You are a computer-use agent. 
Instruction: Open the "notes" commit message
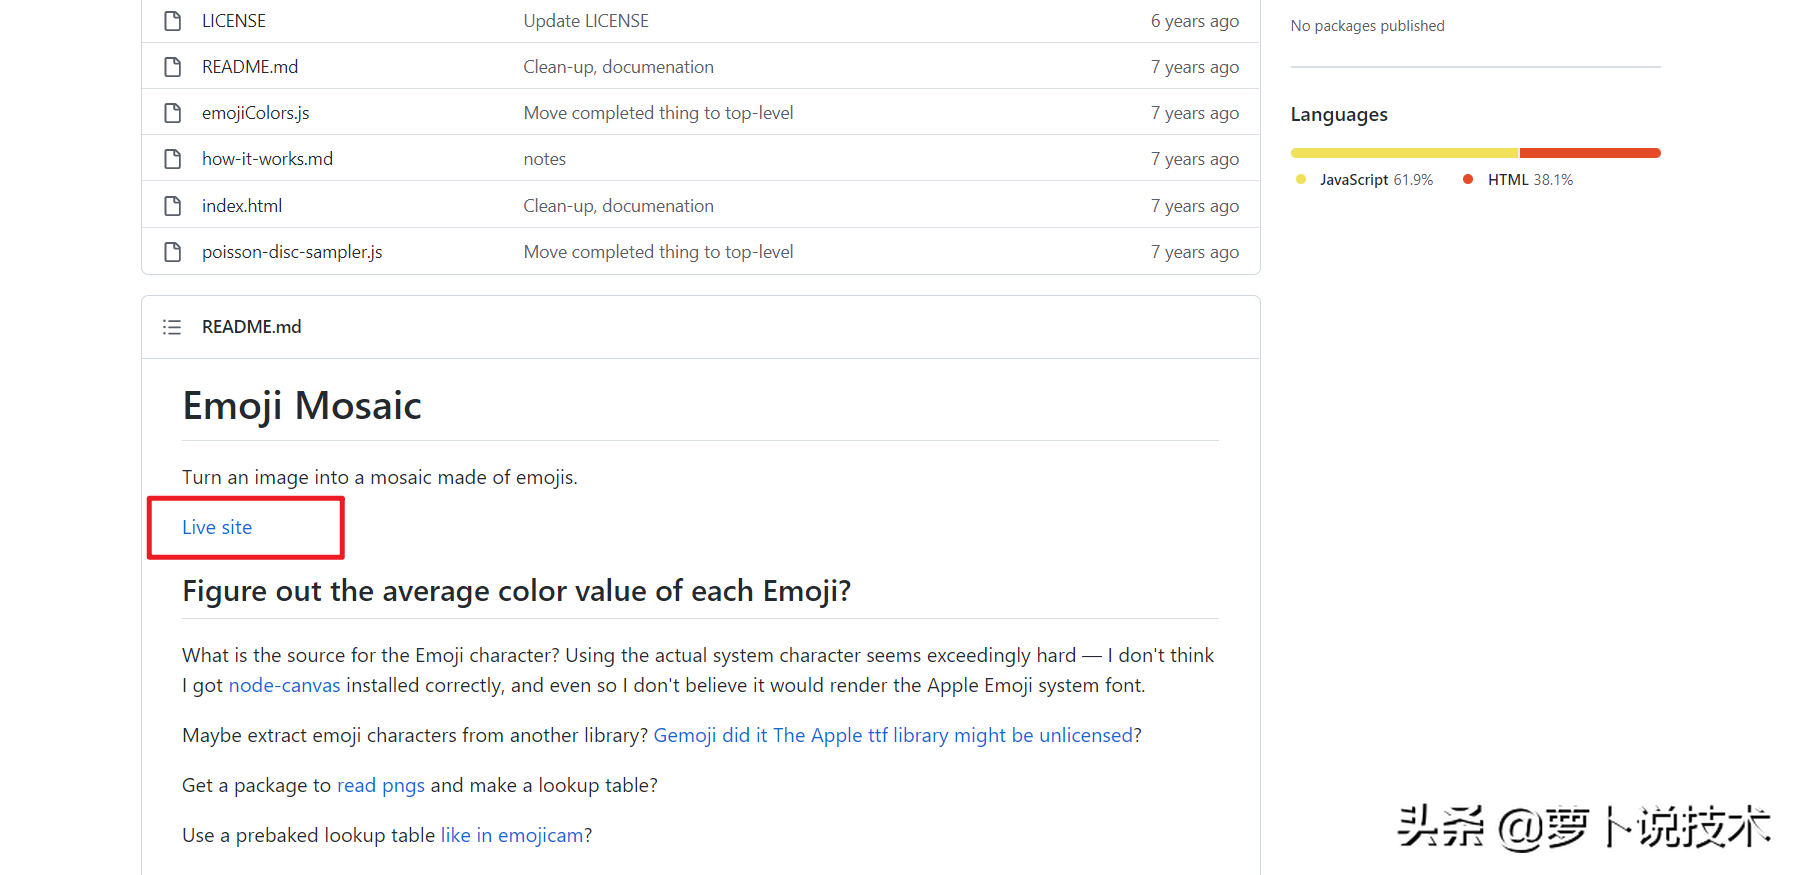point(544,159)
